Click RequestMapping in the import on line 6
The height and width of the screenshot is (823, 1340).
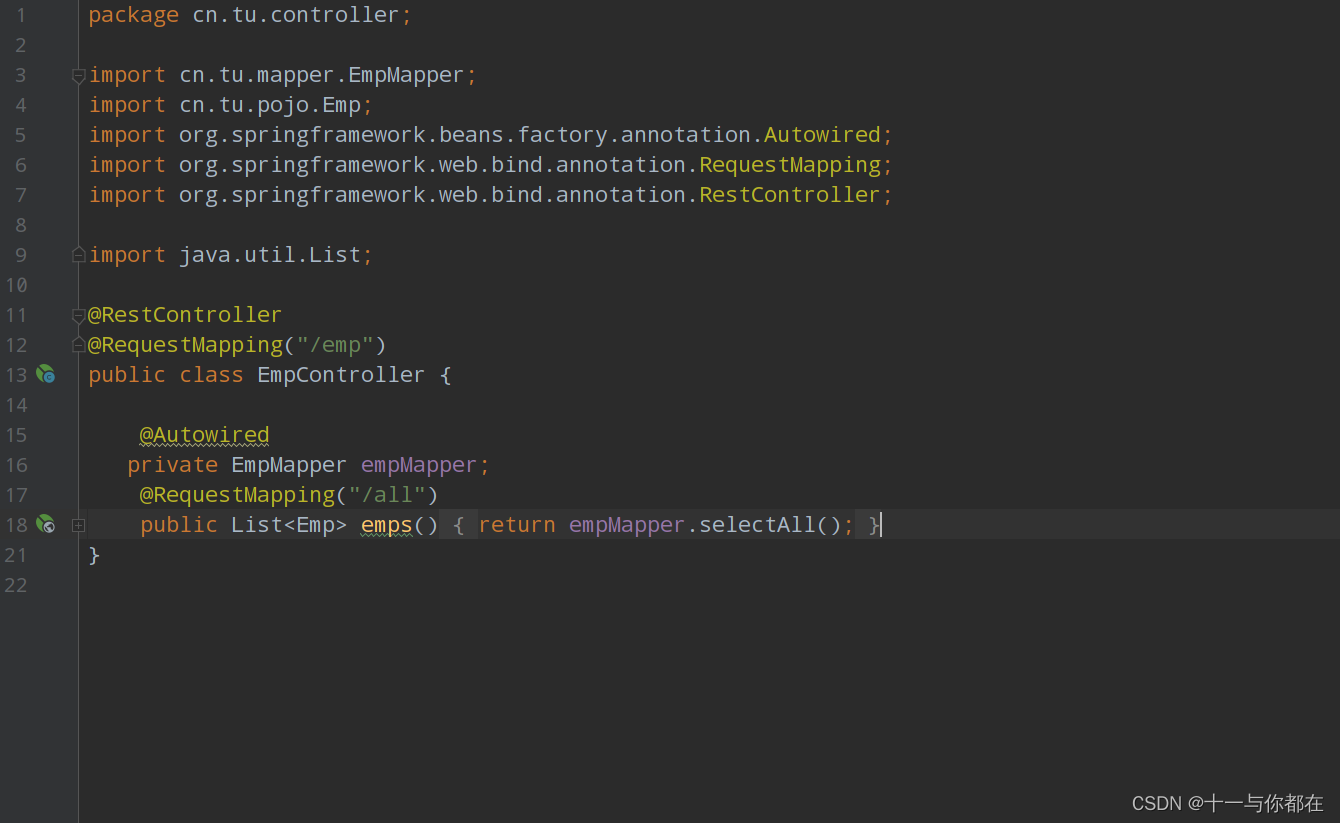point(790,165)
